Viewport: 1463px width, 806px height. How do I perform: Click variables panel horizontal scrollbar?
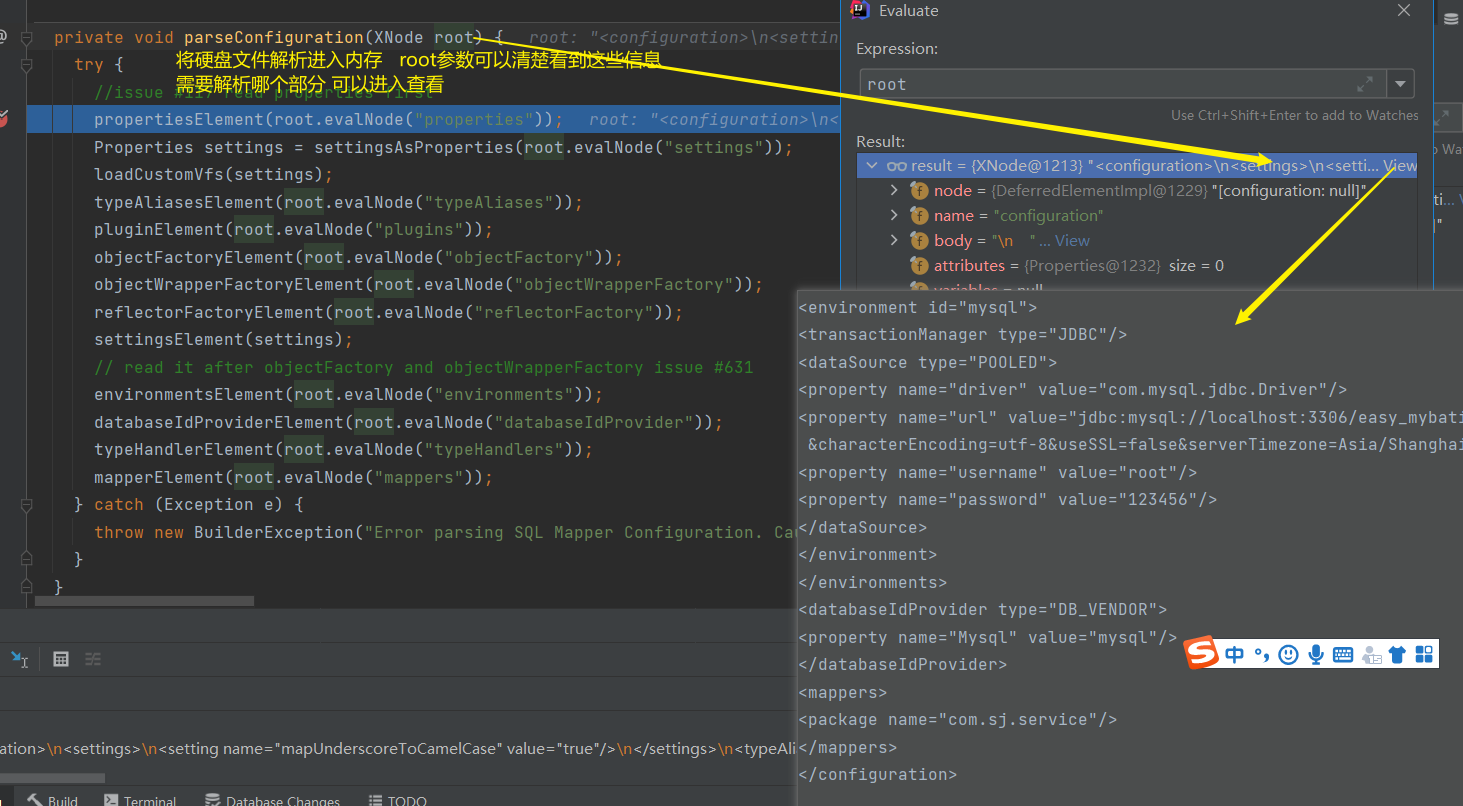52,776
